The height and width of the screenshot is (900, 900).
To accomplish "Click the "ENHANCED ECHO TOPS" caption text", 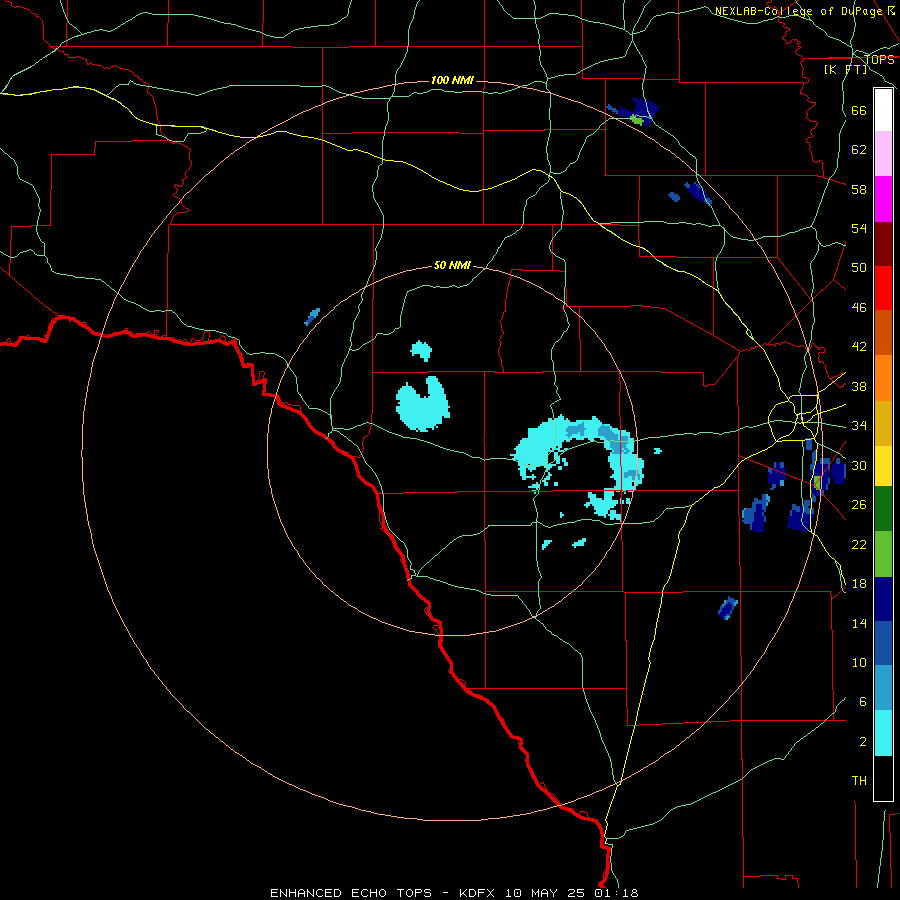I will pyautogui.click(x=351, y=893).
